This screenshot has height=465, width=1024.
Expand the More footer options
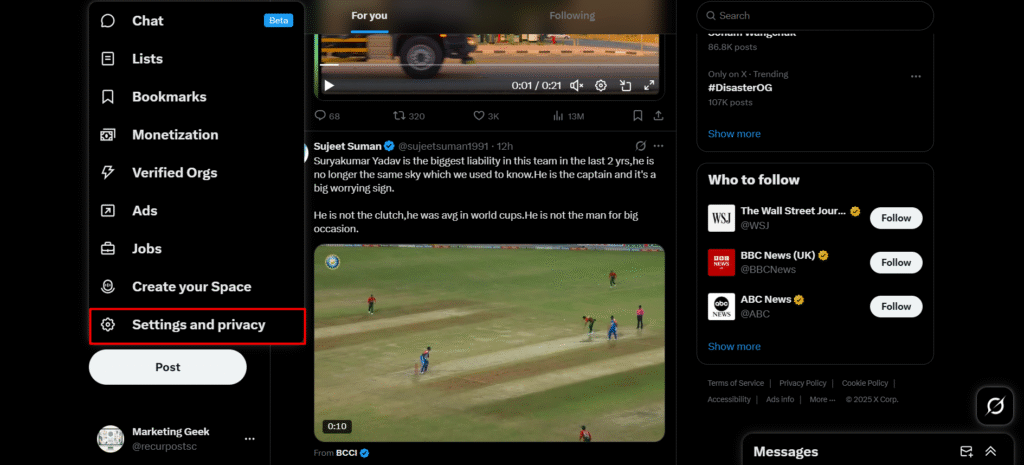tap(822, 400)
